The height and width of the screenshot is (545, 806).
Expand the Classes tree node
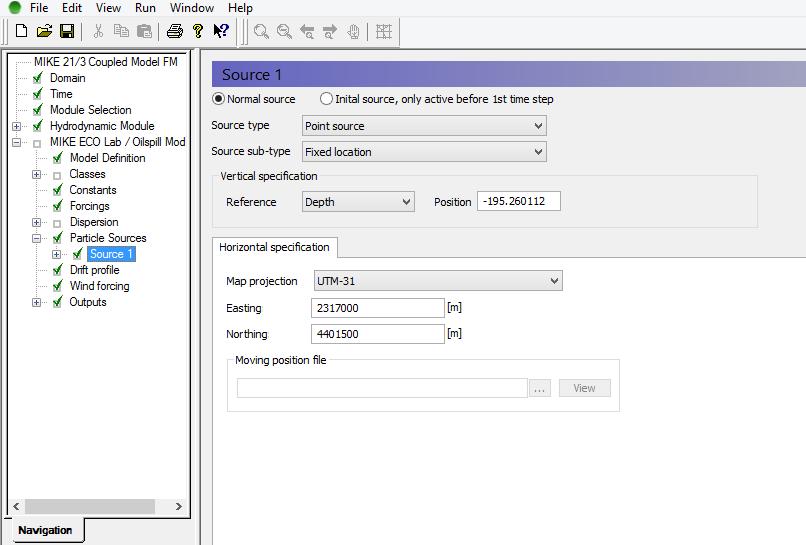[36, 174]
